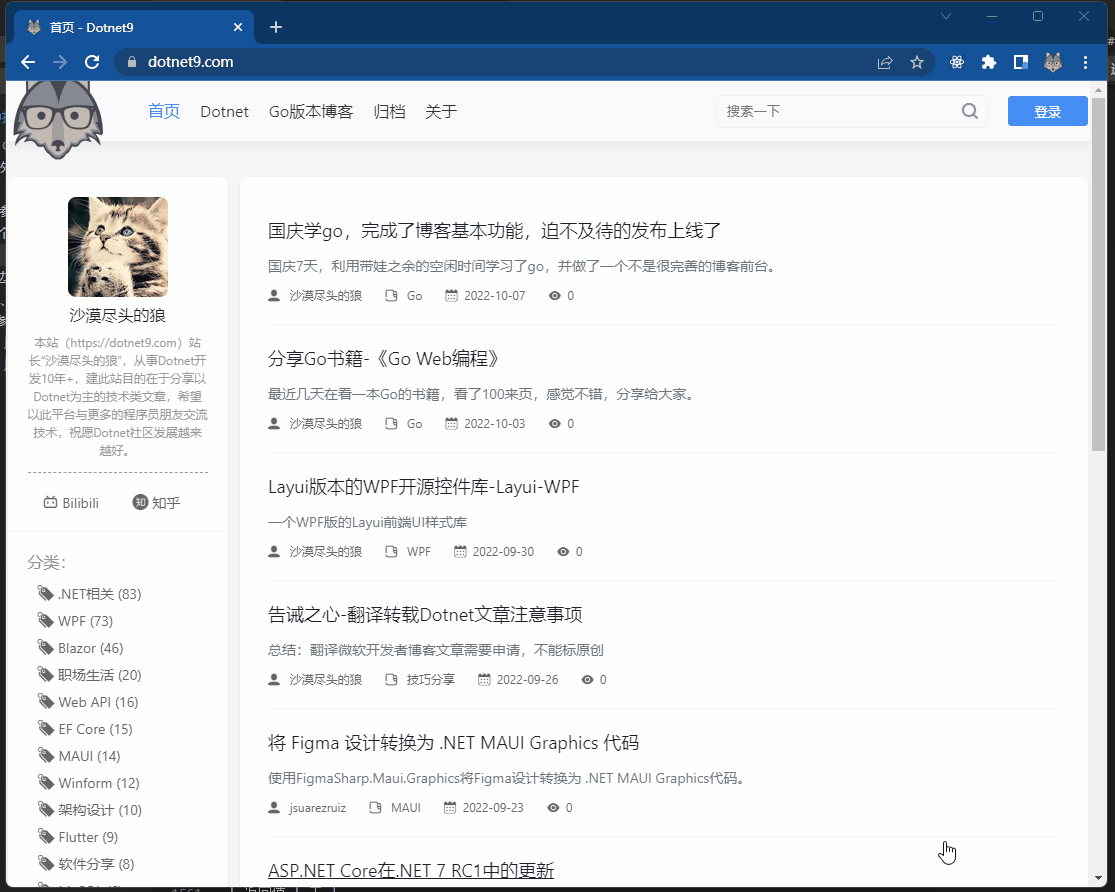
Task: Open the 软件分享 (8) category
Action: click(86, 864)
